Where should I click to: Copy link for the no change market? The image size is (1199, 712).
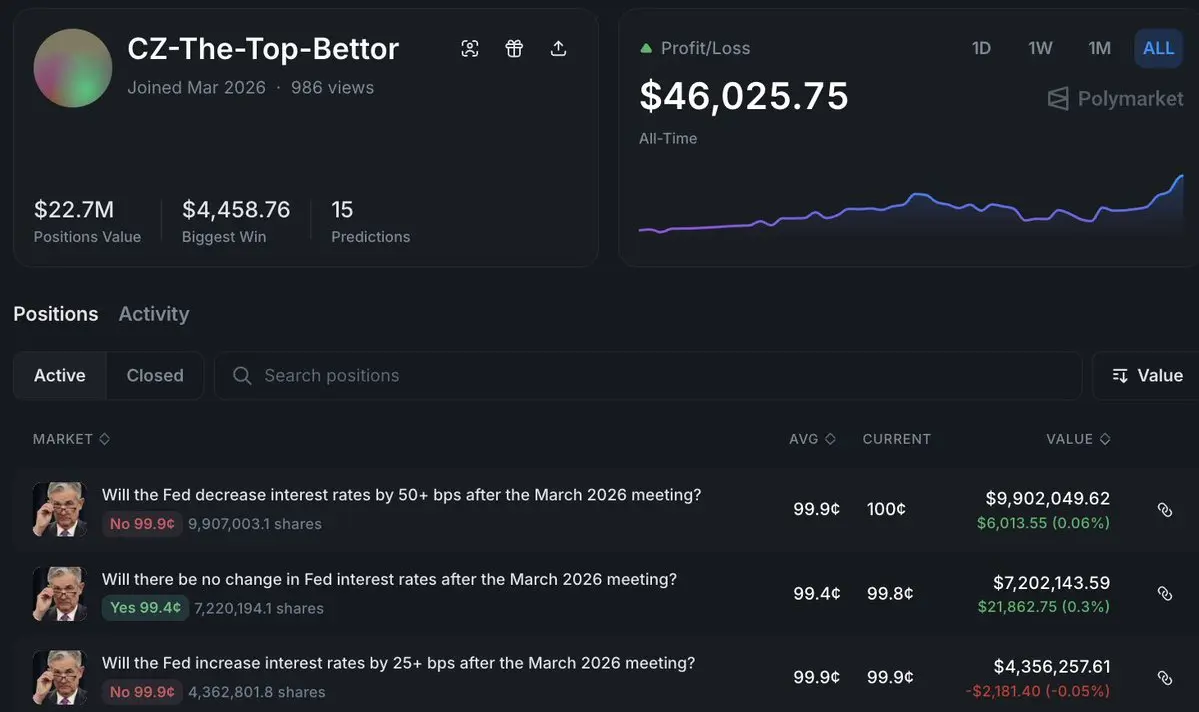[x=1164, y=594]
